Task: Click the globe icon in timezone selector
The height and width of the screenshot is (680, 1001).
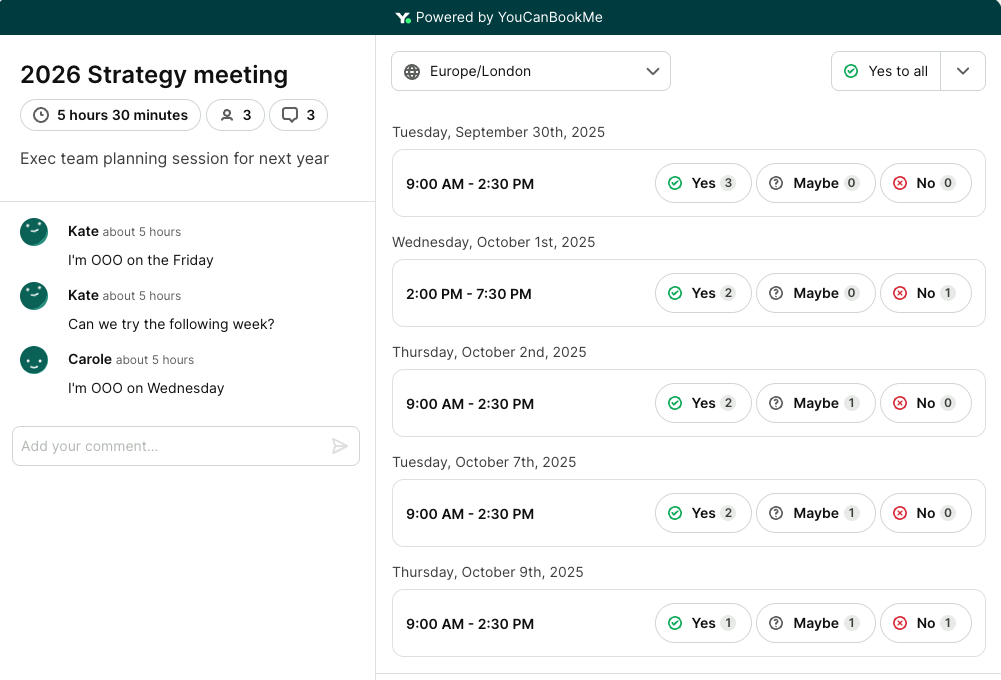Action: [411, 72]
